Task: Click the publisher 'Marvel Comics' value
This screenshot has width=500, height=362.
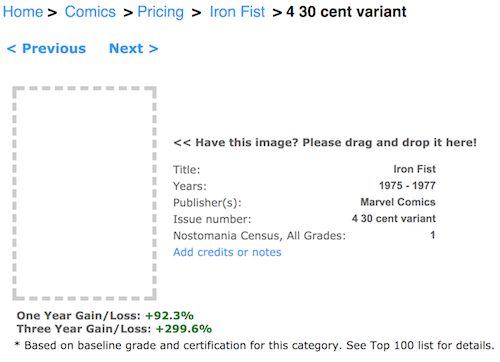Action: [398, 202]
